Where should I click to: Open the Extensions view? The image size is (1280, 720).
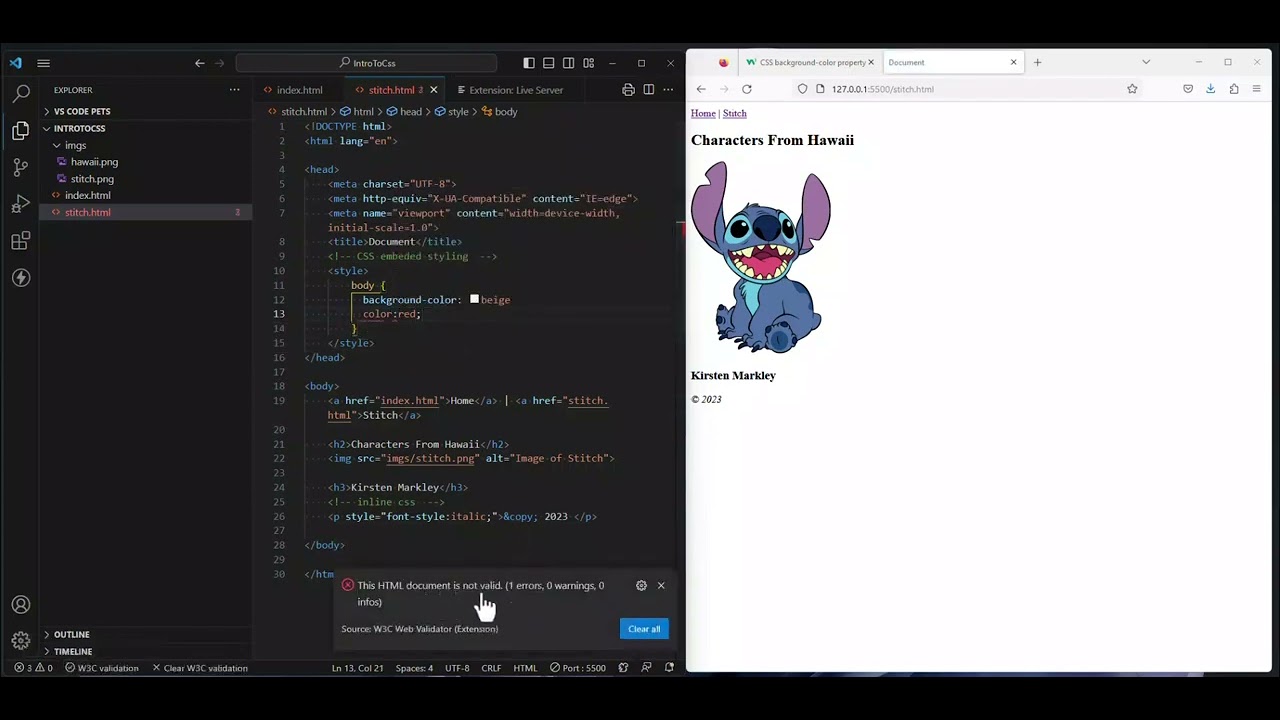tap(21, 241)
